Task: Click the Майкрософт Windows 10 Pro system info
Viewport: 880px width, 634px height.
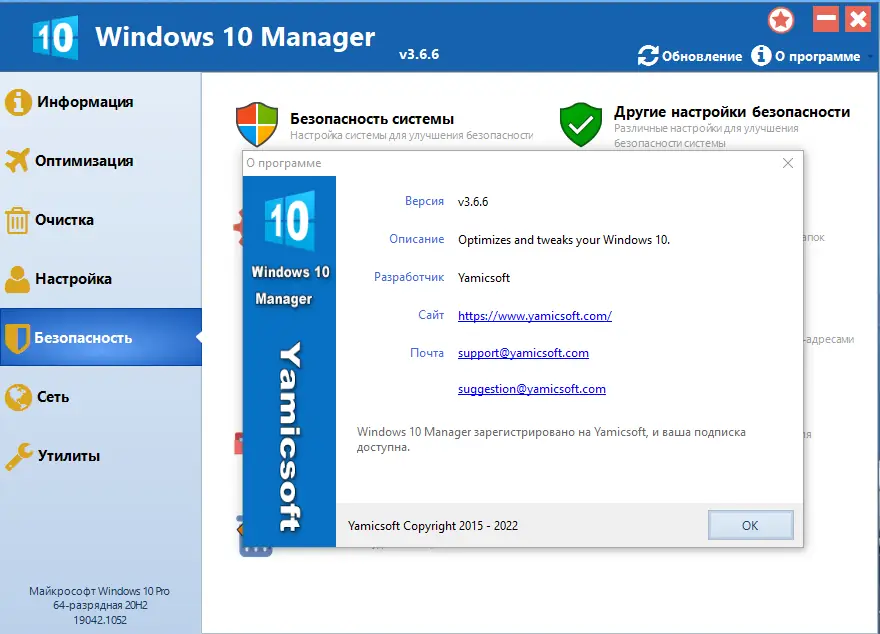Action: click(99, 591)
